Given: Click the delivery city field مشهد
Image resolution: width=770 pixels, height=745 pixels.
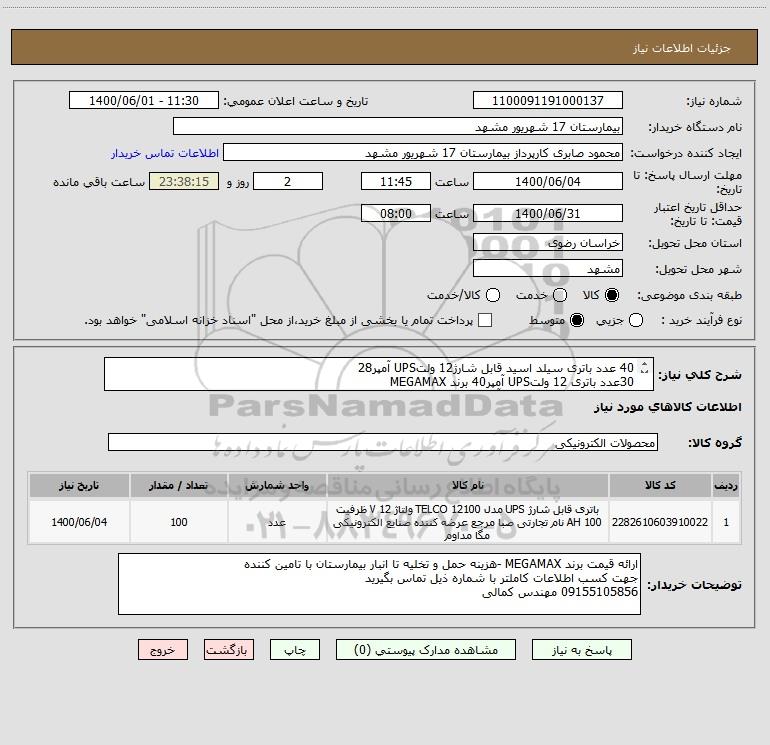Looking at the screenshot, I should 548,269.
